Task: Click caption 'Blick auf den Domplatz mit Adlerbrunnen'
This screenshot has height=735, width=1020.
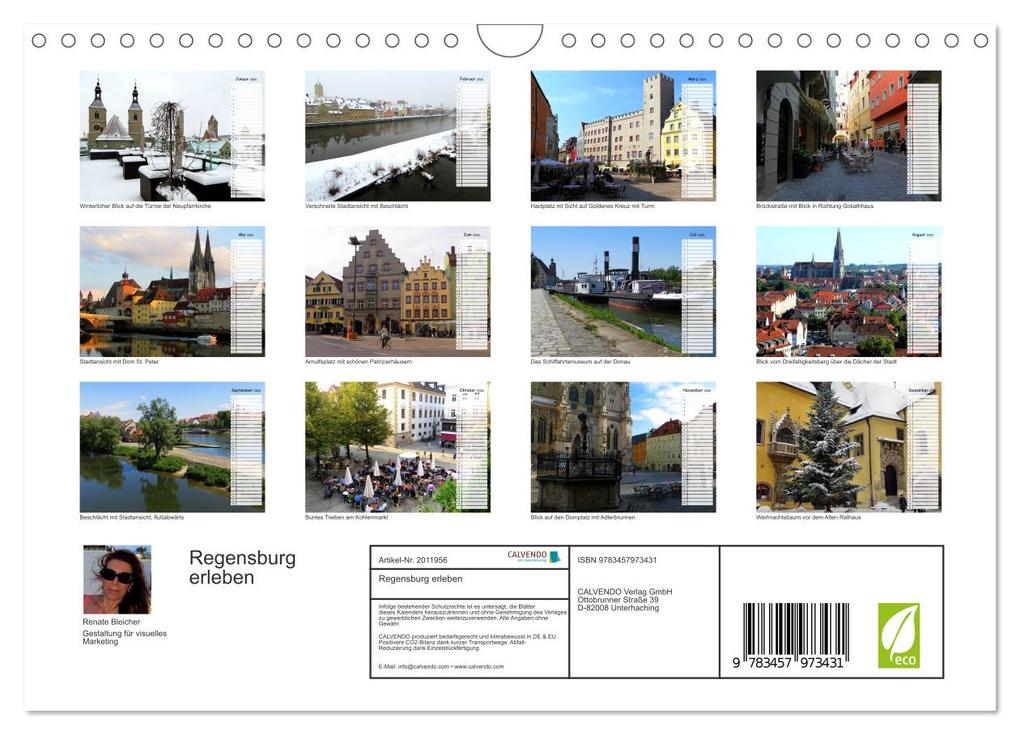Action: [583, 518]
